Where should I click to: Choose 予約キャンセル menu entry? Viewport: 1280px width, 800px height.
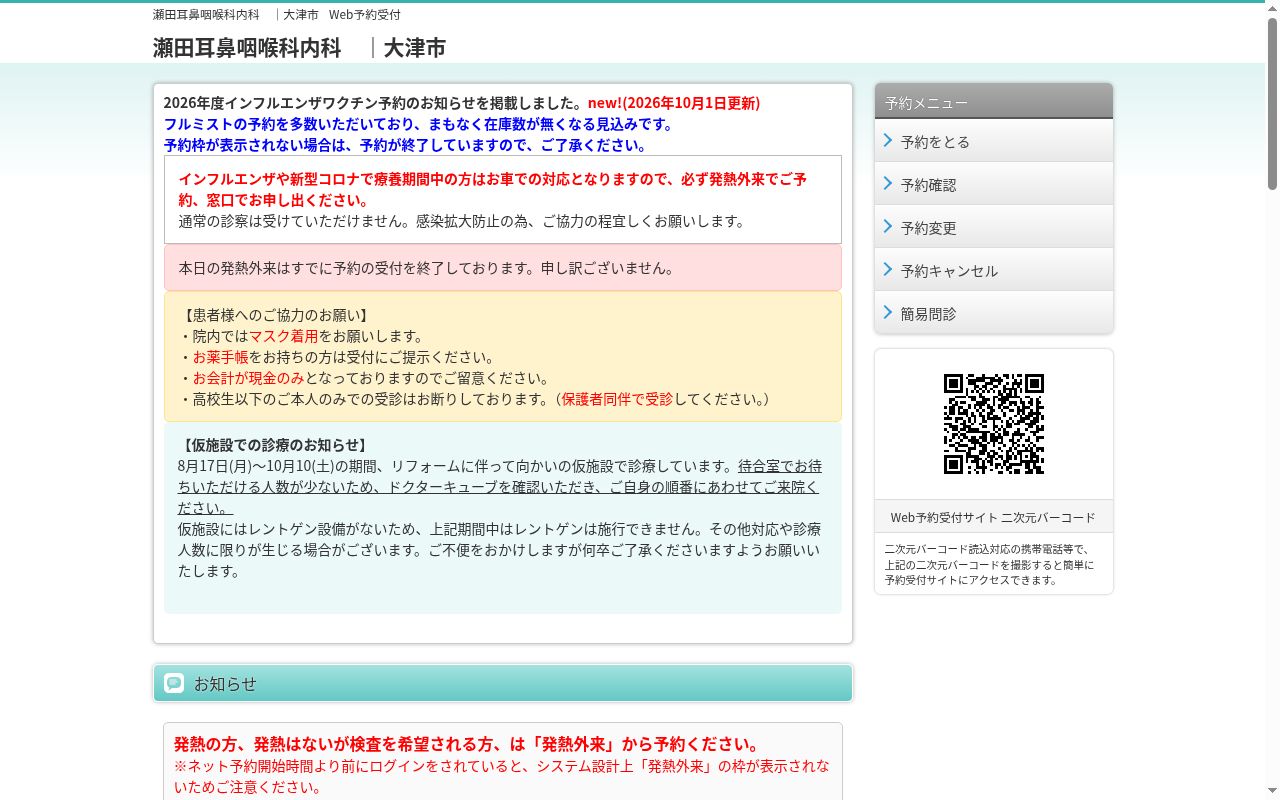click(x=994, y=270)
